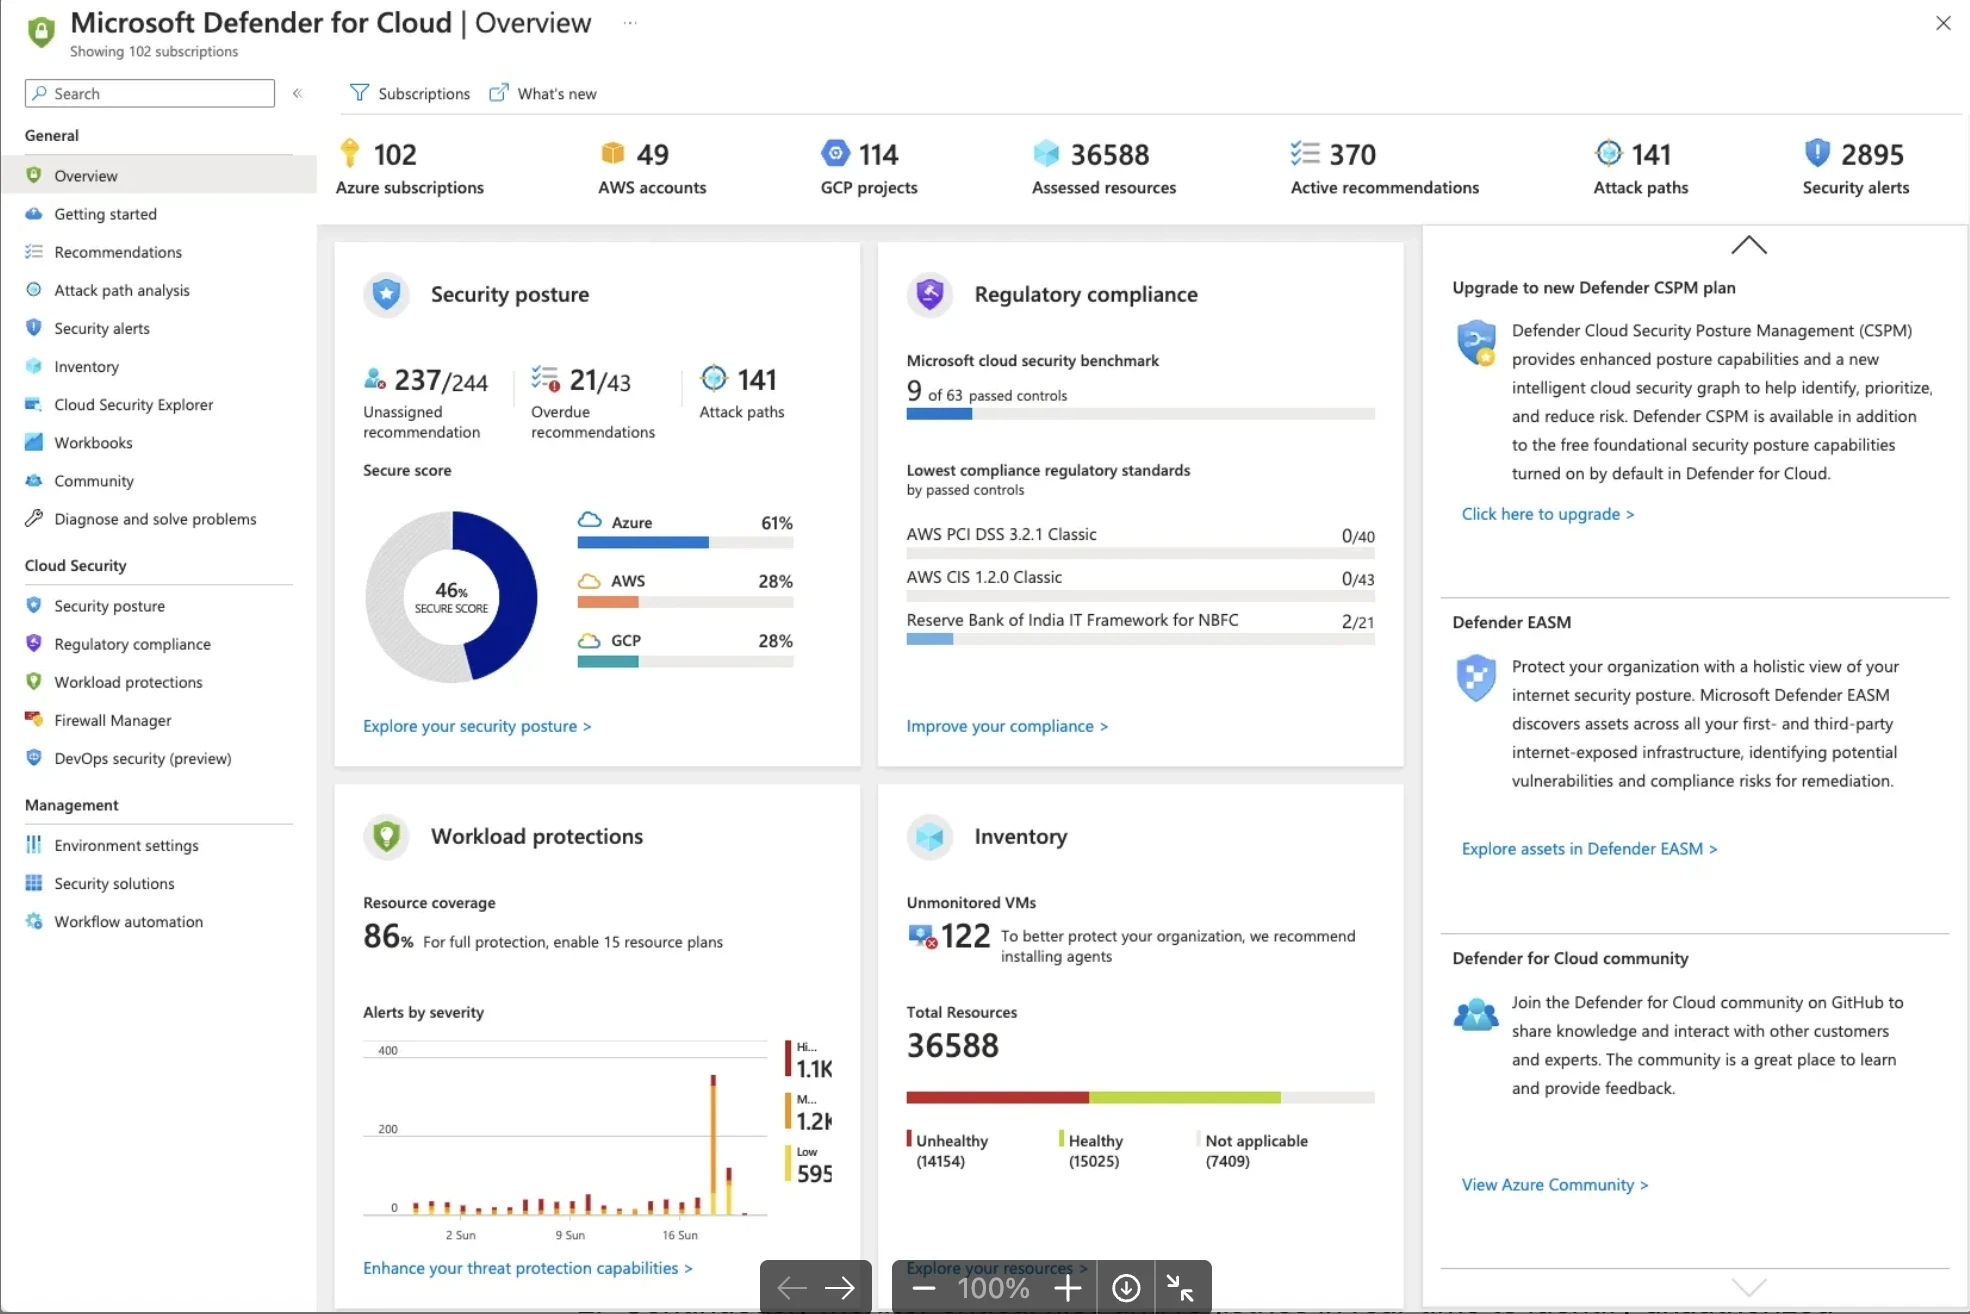Click the GCP projects hexagon icon
Image resolution: width=1970 pixels, height=1314 pixels.
(x=836, y=153)
